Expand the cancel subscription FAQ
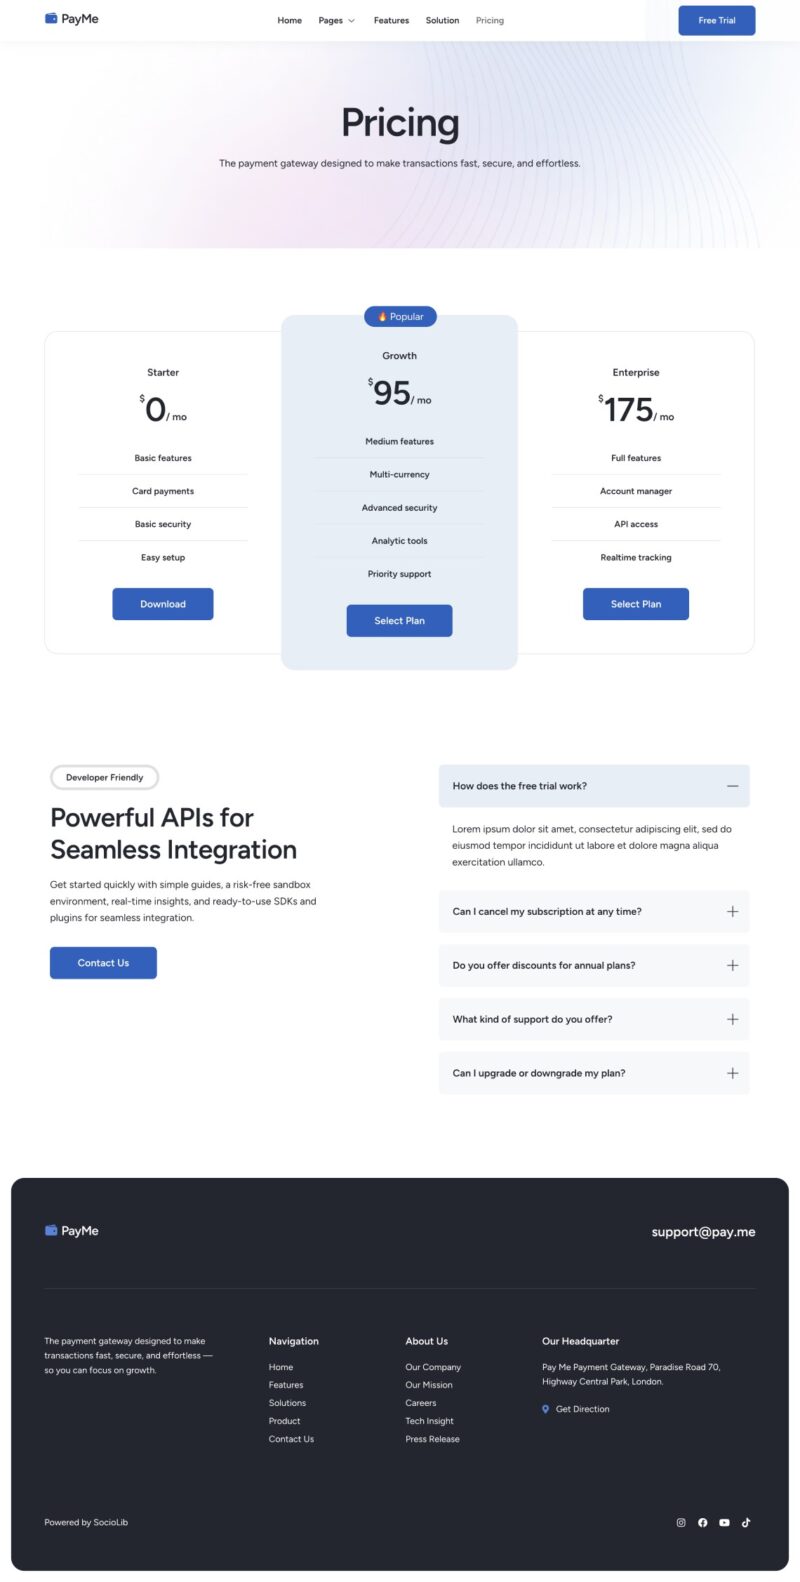This screenshot has width=800, height=1582. tap(732, 912)
